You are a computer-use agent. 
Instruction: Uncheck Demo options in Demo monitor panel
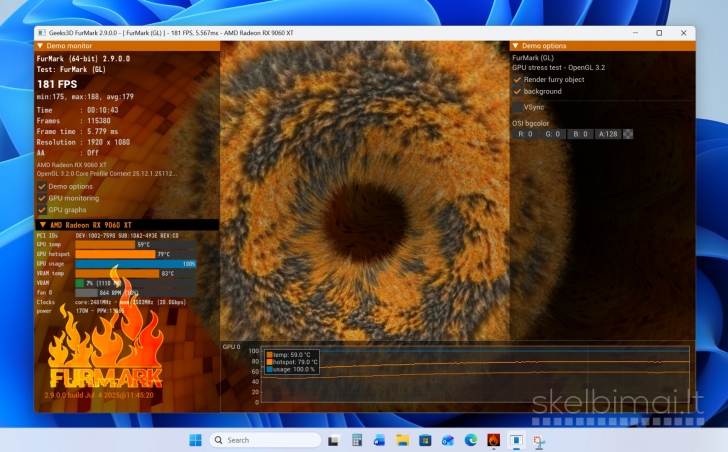tap(42, 186)
